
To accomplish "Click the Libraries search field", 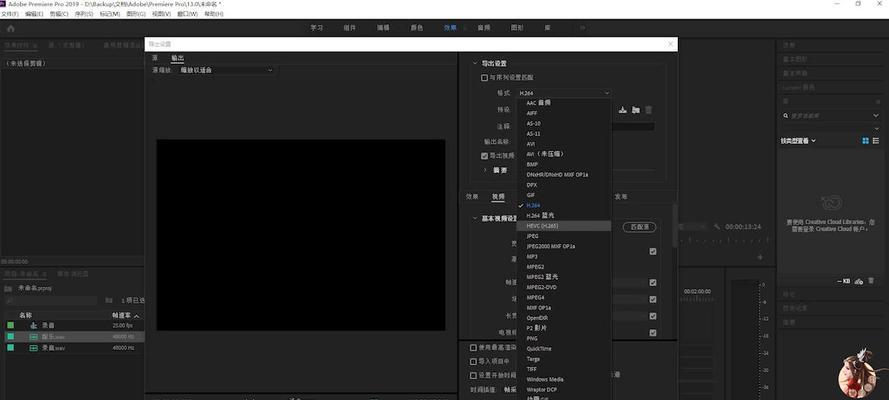I will [828, 116].
